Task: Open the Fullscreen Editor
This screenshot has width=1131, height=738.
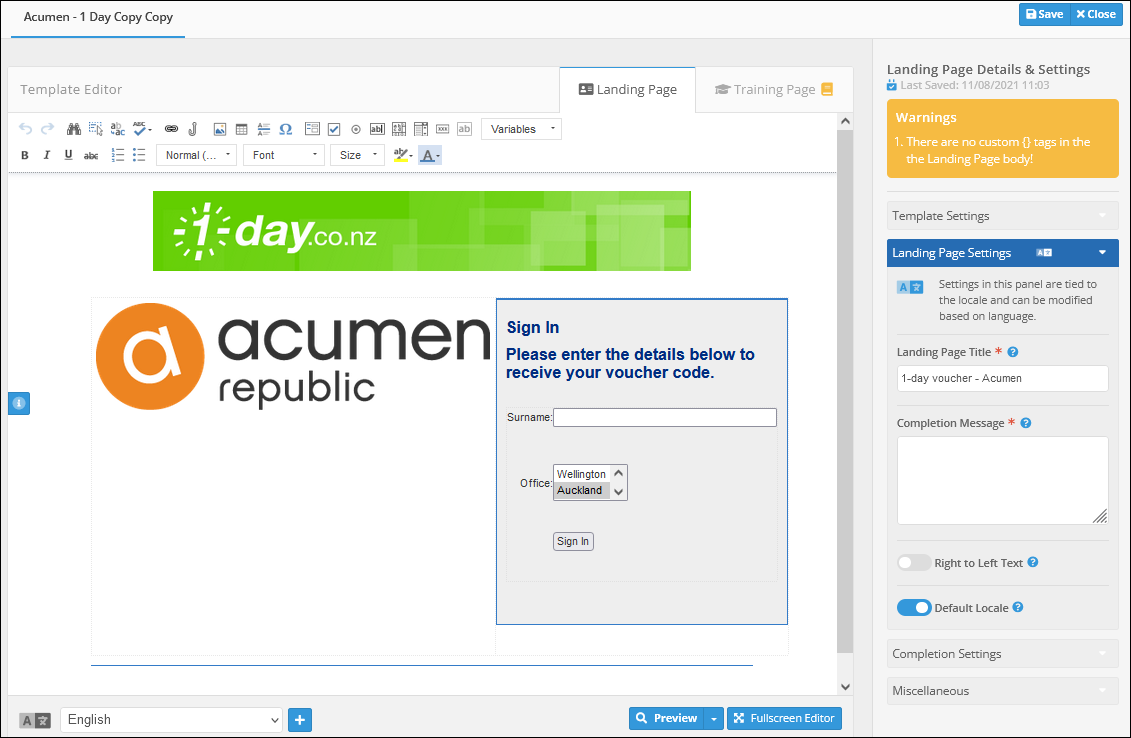Action: [x=784, y=718]
